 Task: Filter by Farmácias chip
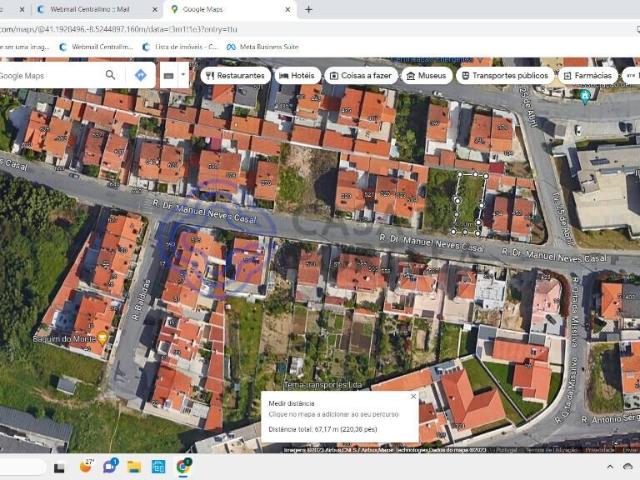[588, 76]
